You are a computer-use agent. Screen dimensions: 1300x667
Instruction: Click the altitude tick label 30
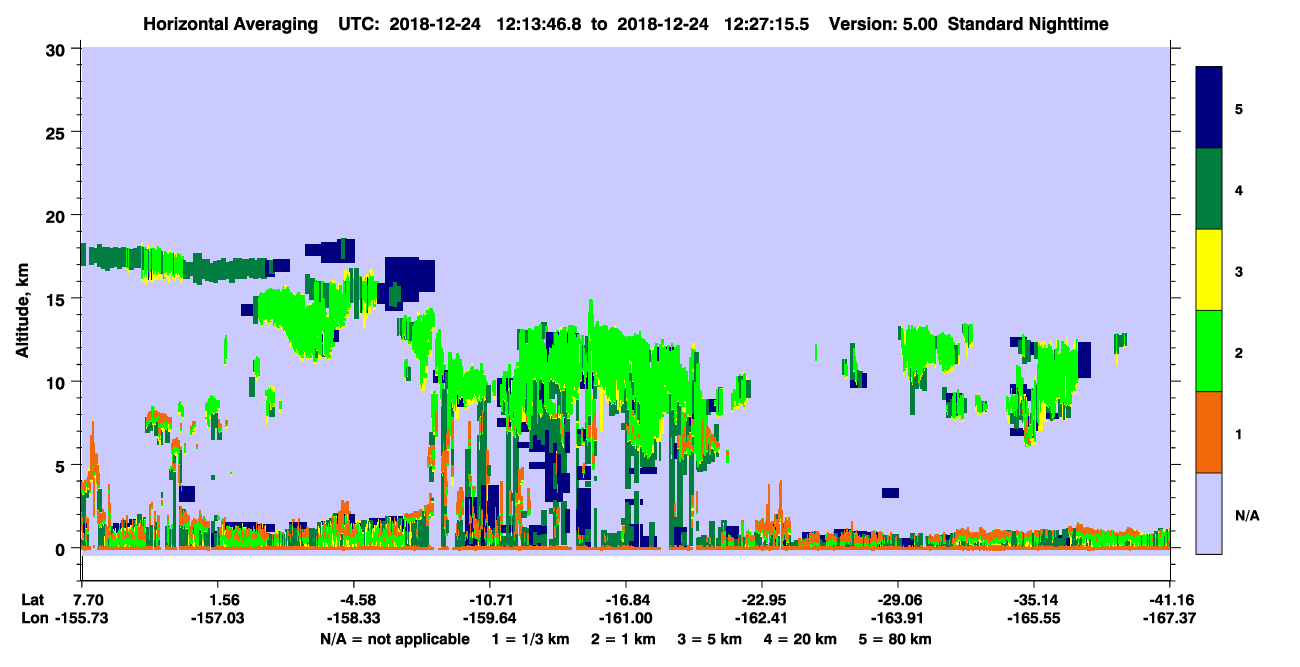(58, 49)
